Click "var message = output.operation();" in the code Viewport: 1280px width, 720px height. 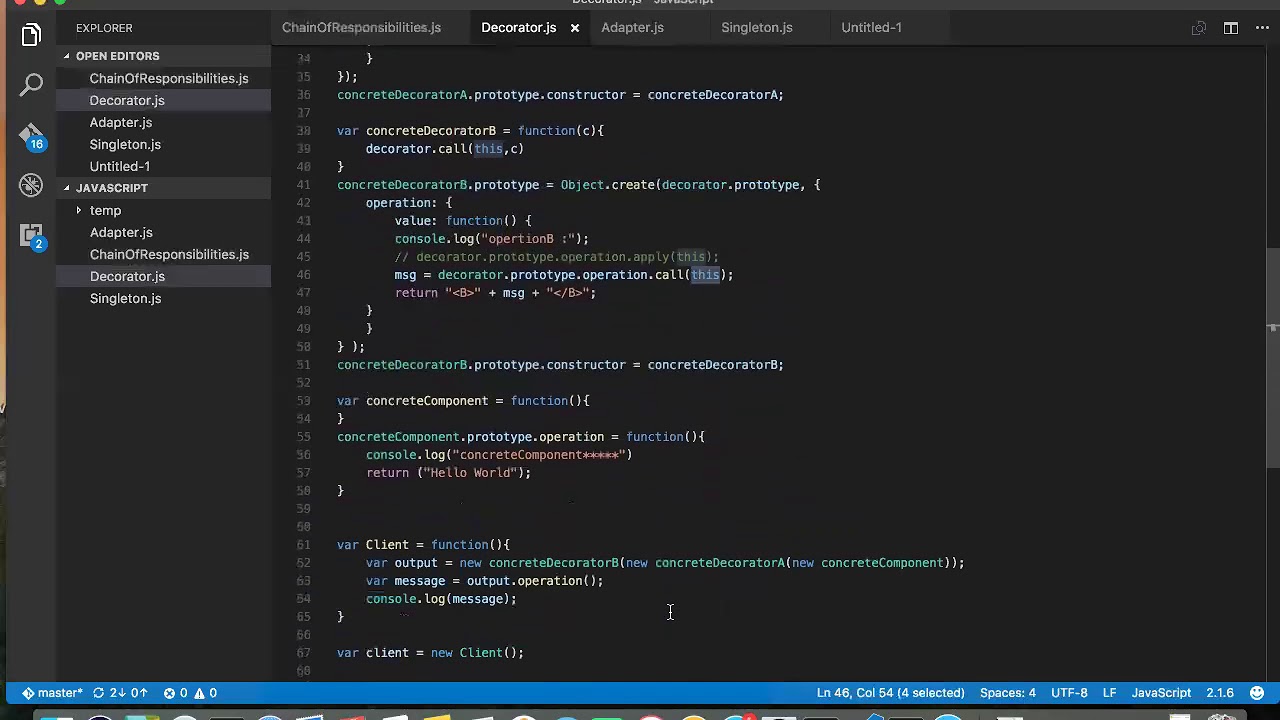(485, 581)
